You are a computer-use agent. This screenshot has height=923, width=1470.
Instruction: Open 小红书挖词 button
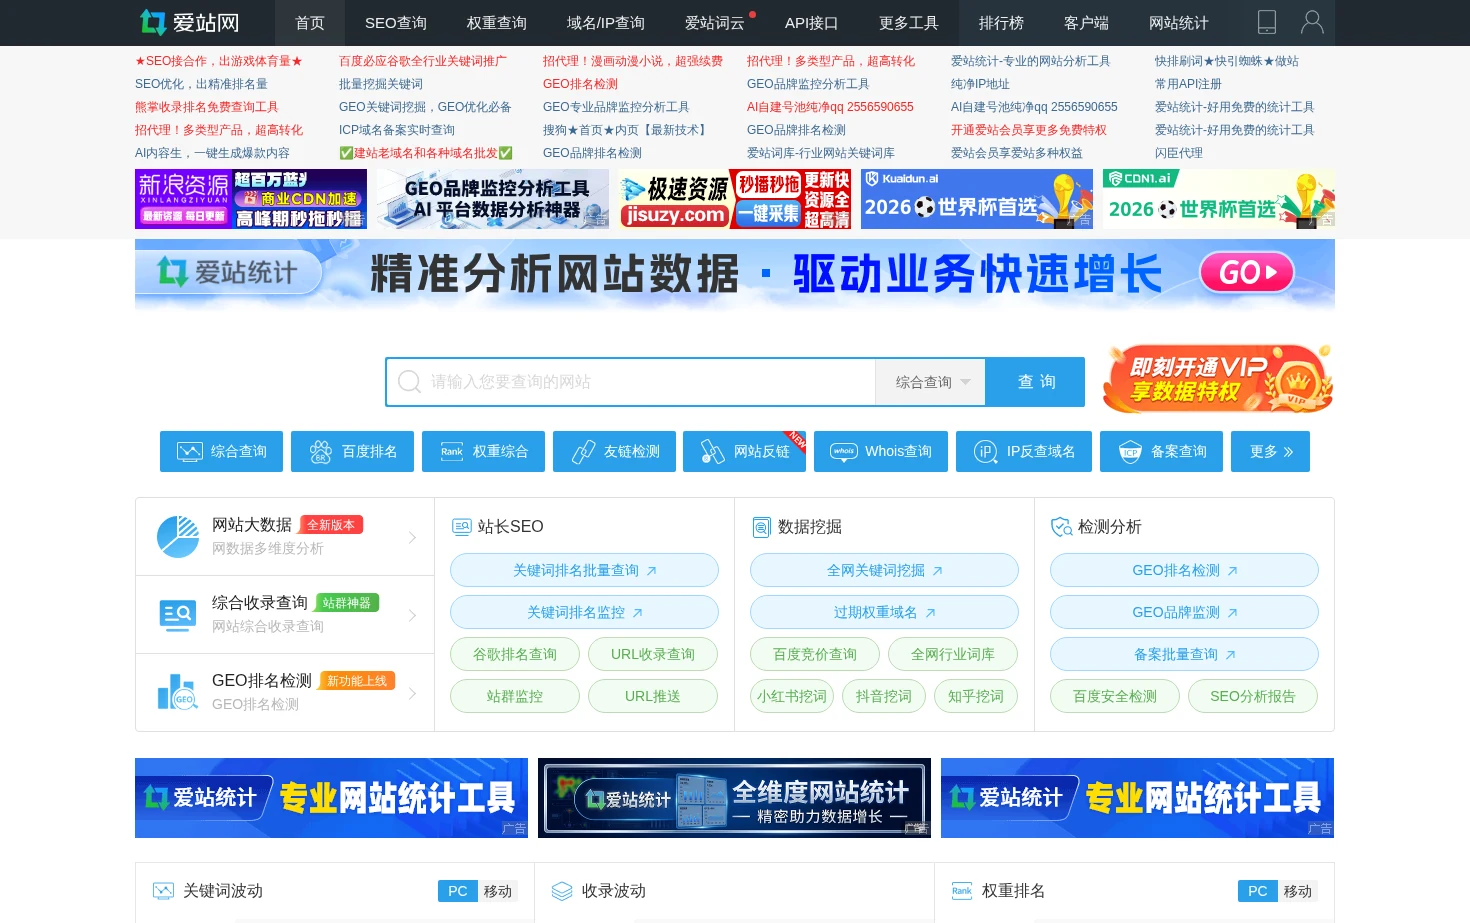(792, 696)
